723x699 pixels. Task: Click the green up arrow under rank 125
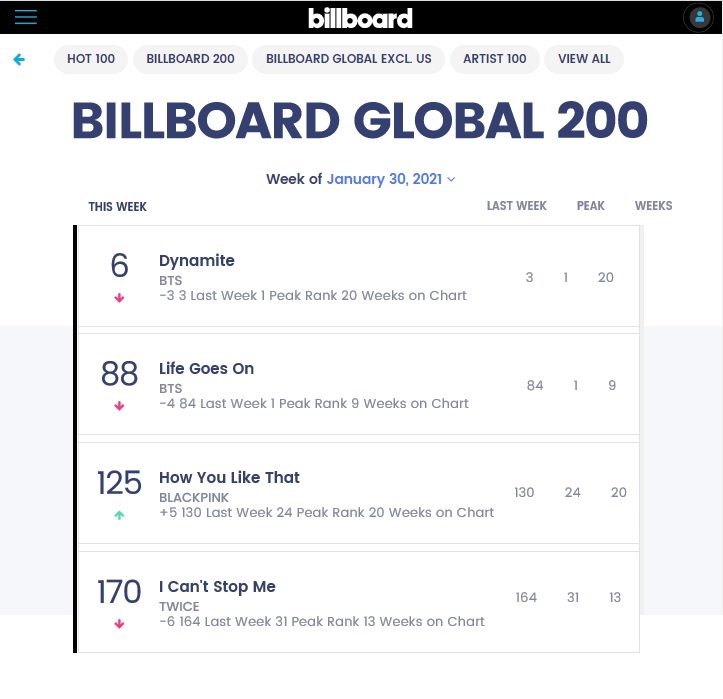(x=120, y=515)
